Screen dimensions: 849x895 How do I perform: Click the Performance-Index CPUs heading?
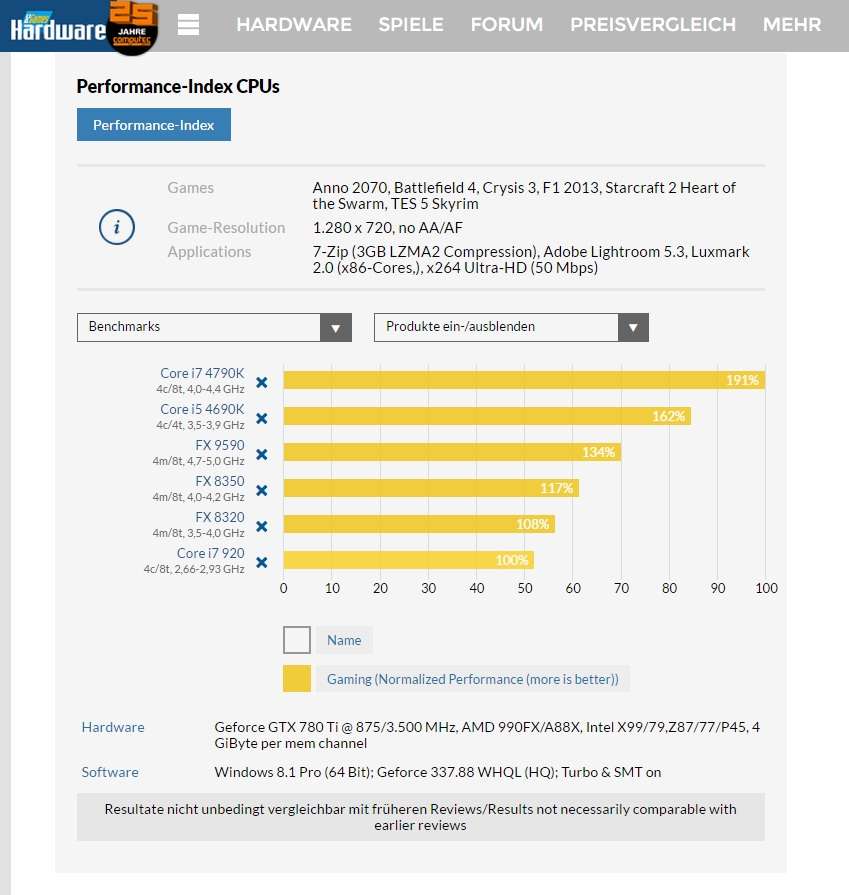pos(178,86)
